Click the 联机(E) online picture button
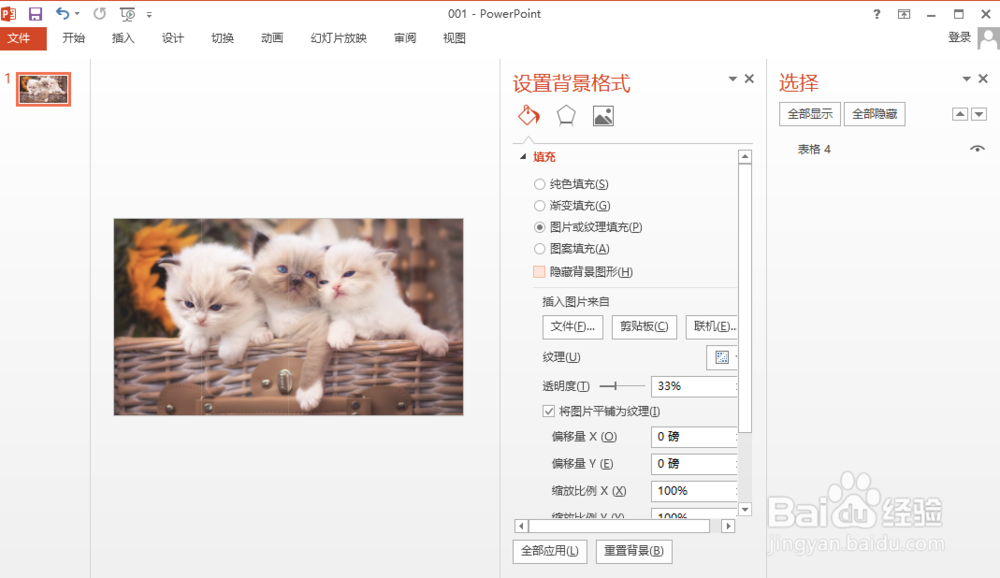 click(711, 327)
